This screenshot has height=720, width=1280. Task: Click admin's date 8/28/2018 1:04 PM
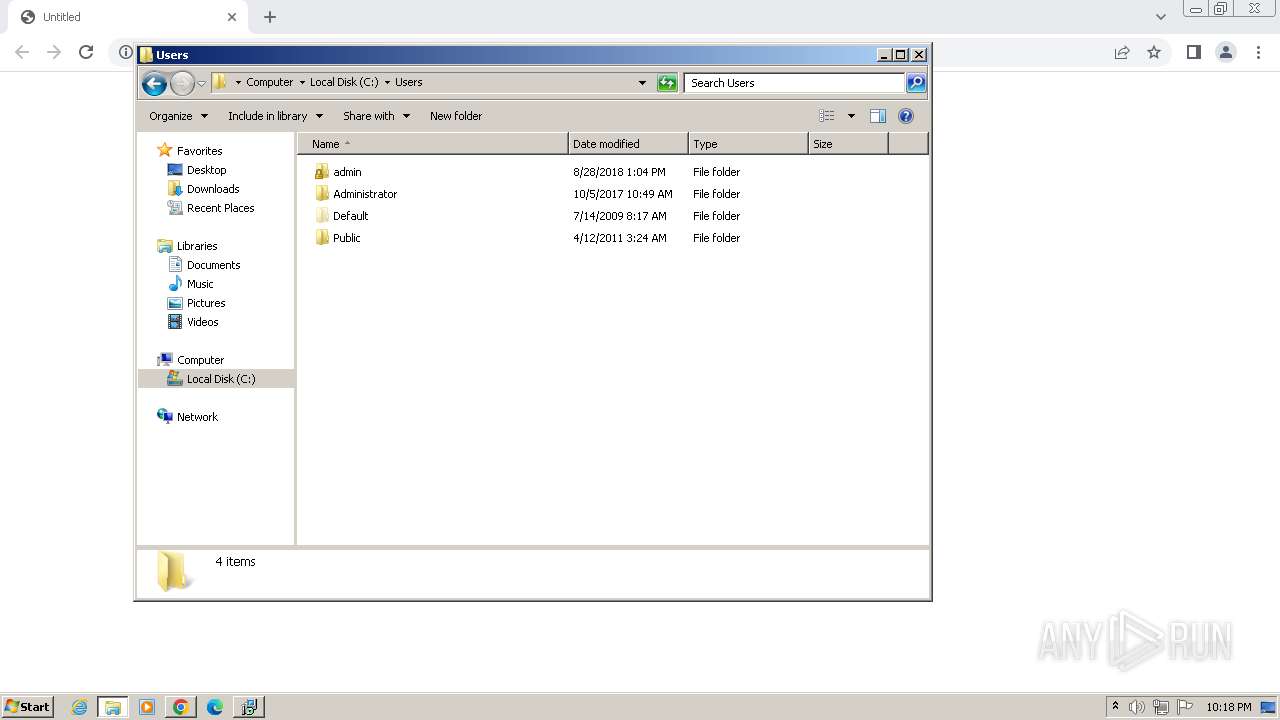pos(619,172)
